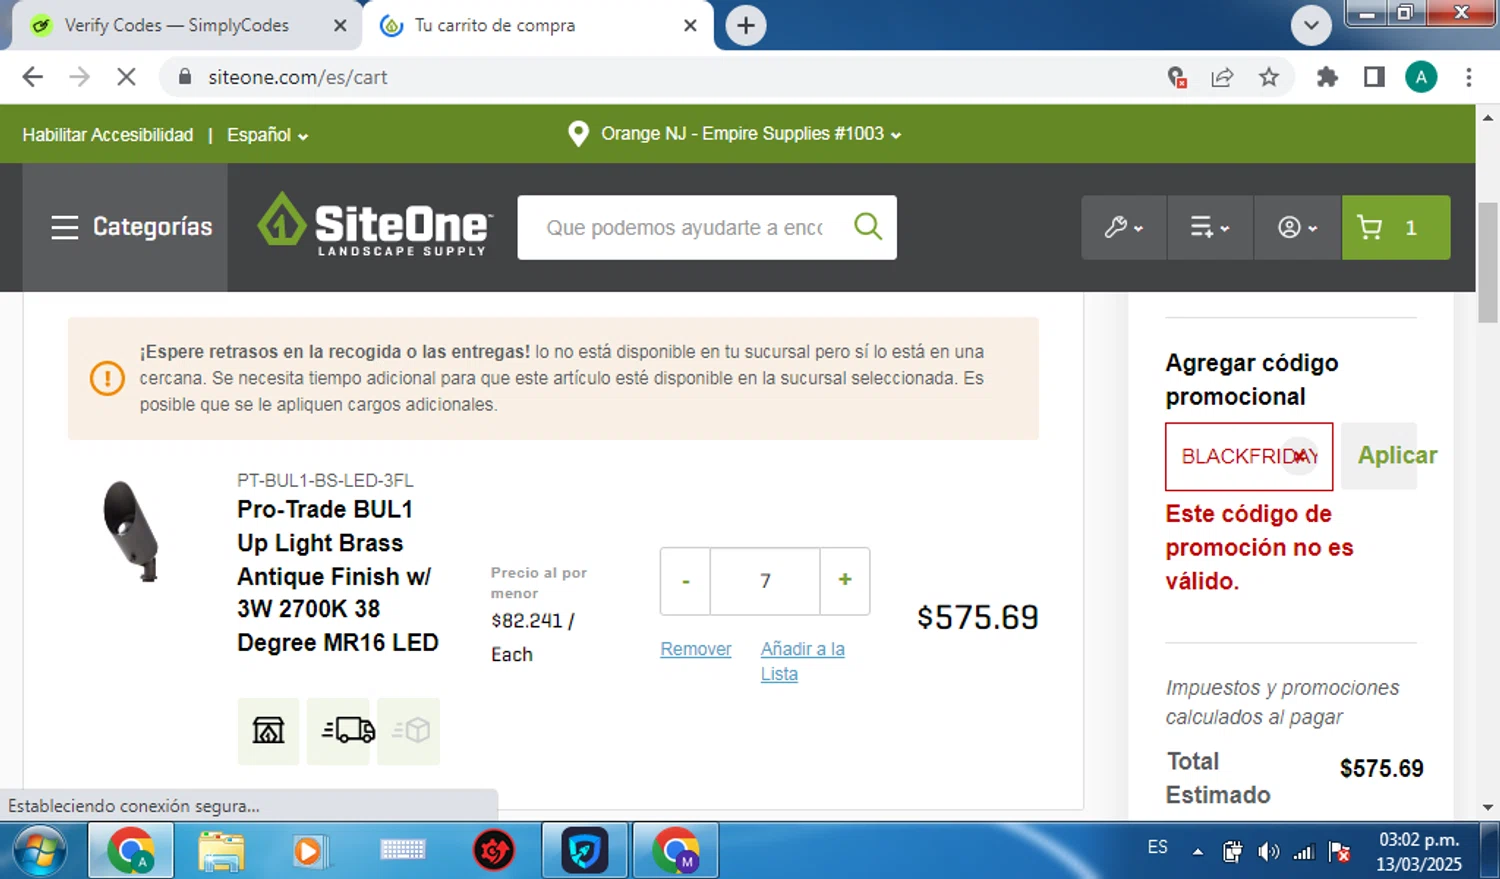Click the quantity field showing 7
The height and width of the screenshot is (879, 1500).
pyautogui.click(x=765, y=580)
